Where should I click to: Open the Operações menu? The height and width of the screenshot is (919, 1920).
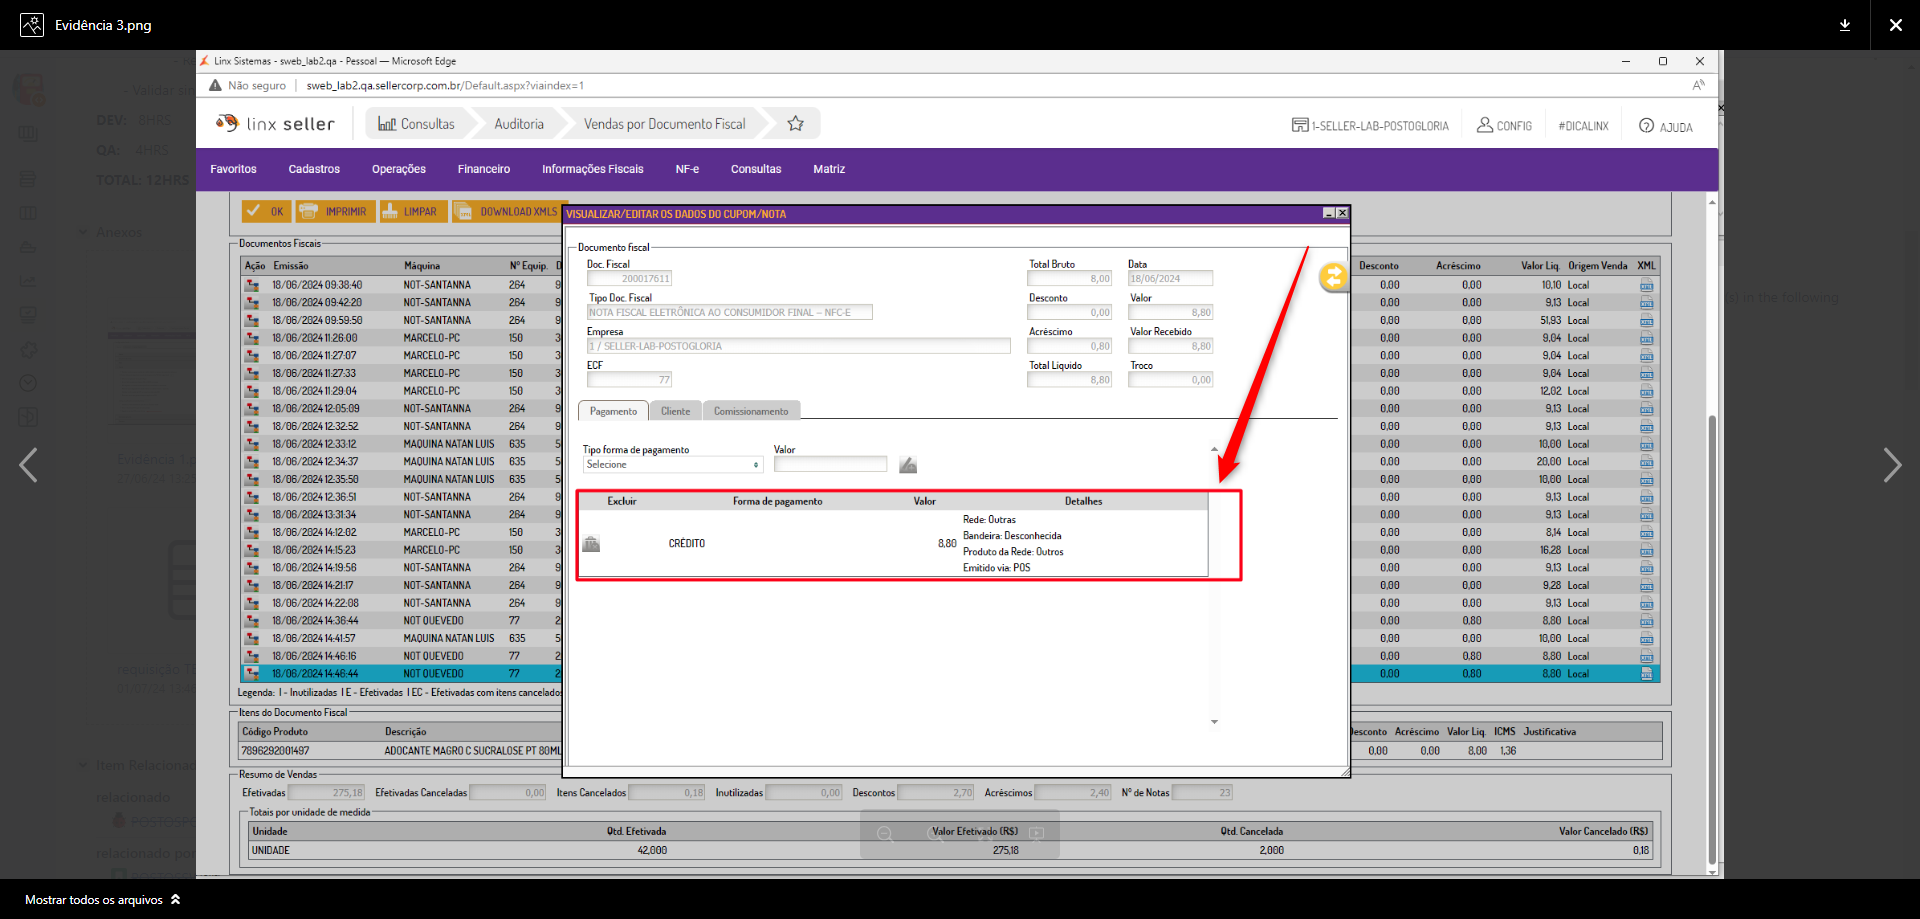[x=399, y=170]
